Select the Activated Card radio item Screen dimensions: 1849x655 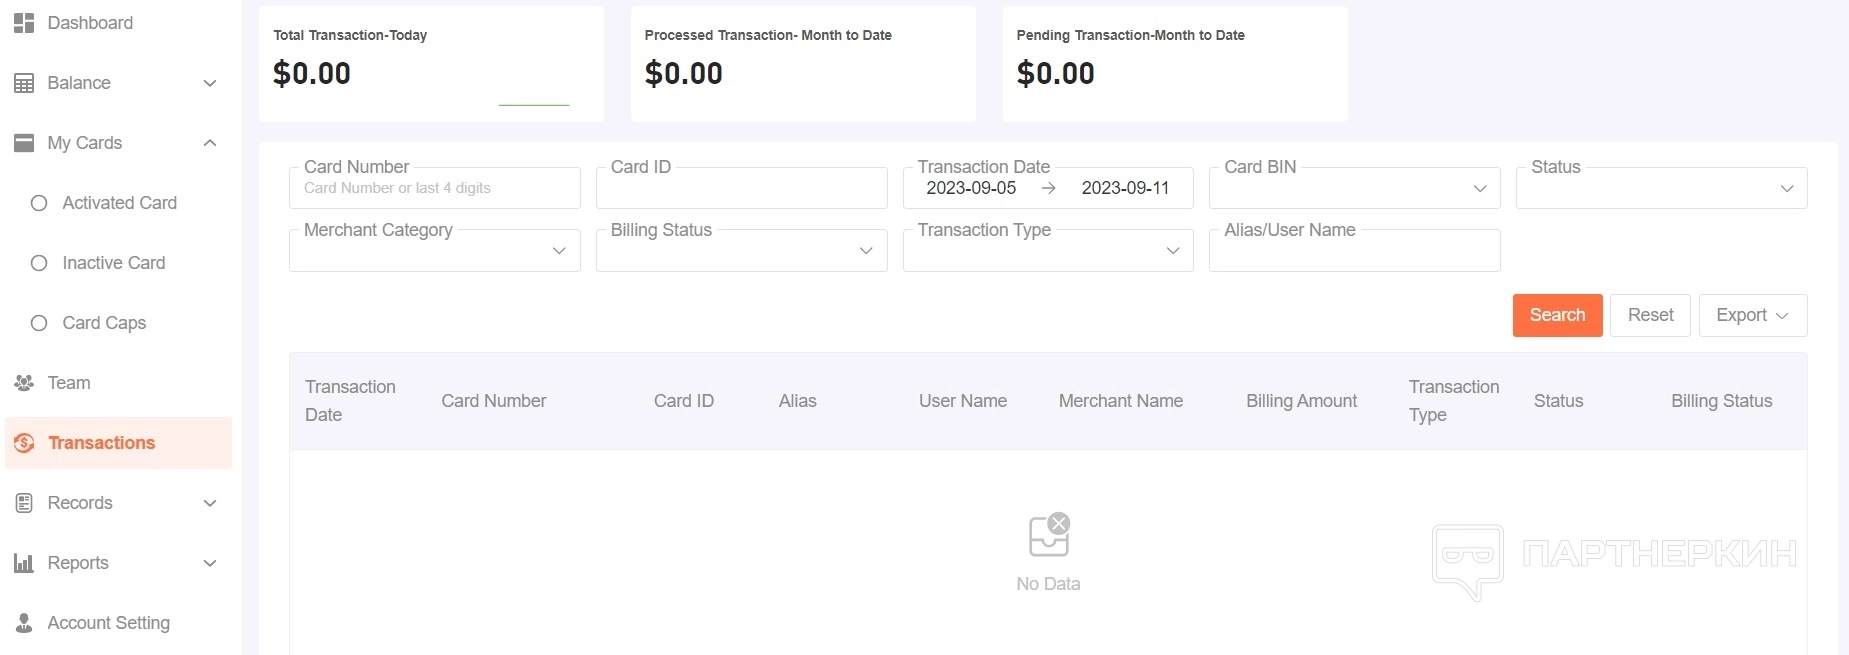[39, 203]
